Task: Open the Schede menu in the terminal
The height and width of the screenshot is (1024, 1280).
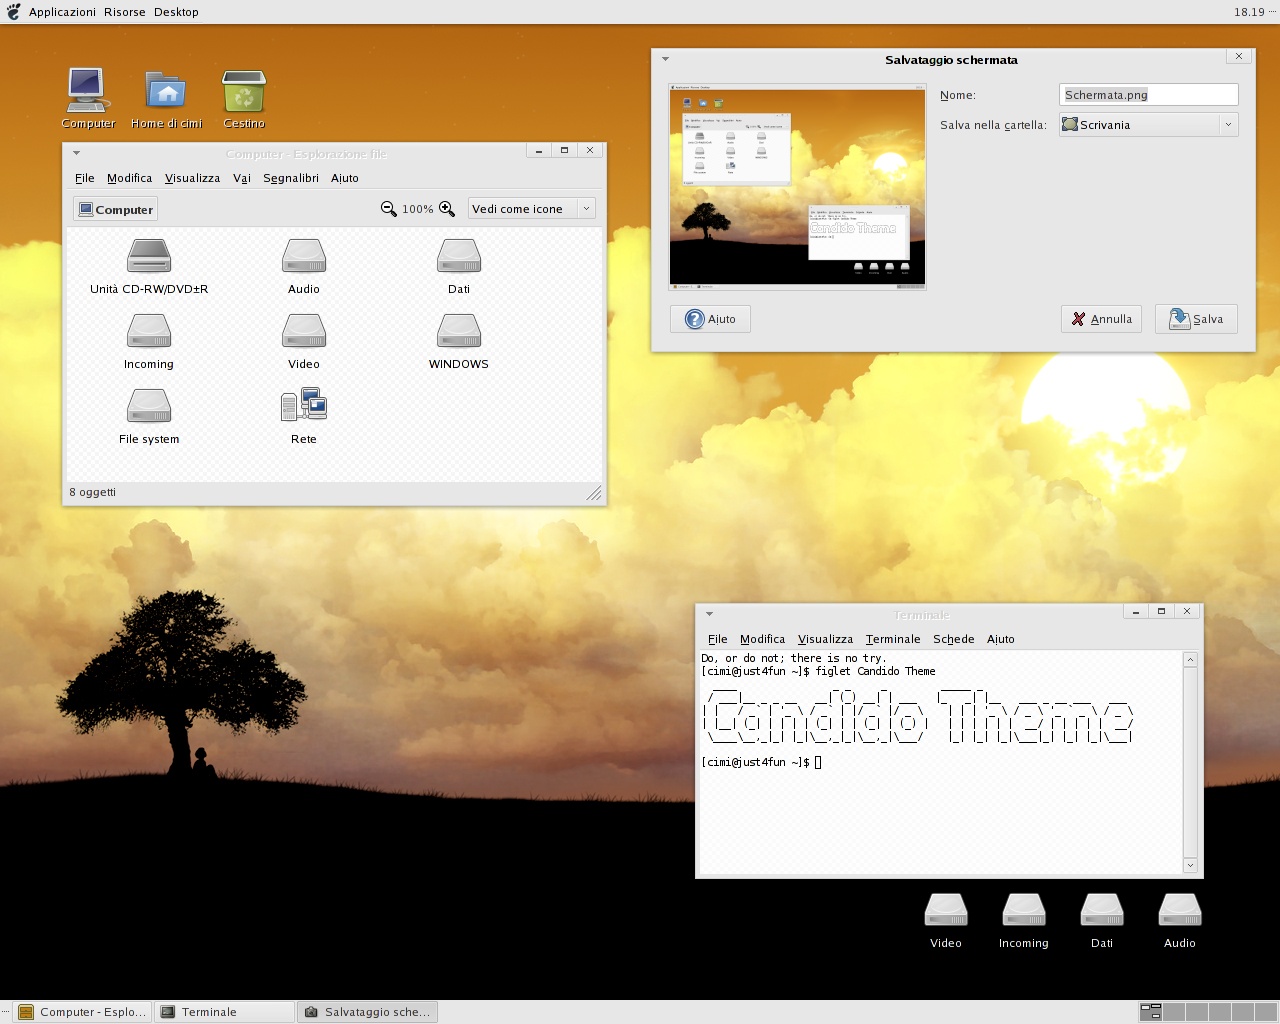Action: (x=954, y=639)
